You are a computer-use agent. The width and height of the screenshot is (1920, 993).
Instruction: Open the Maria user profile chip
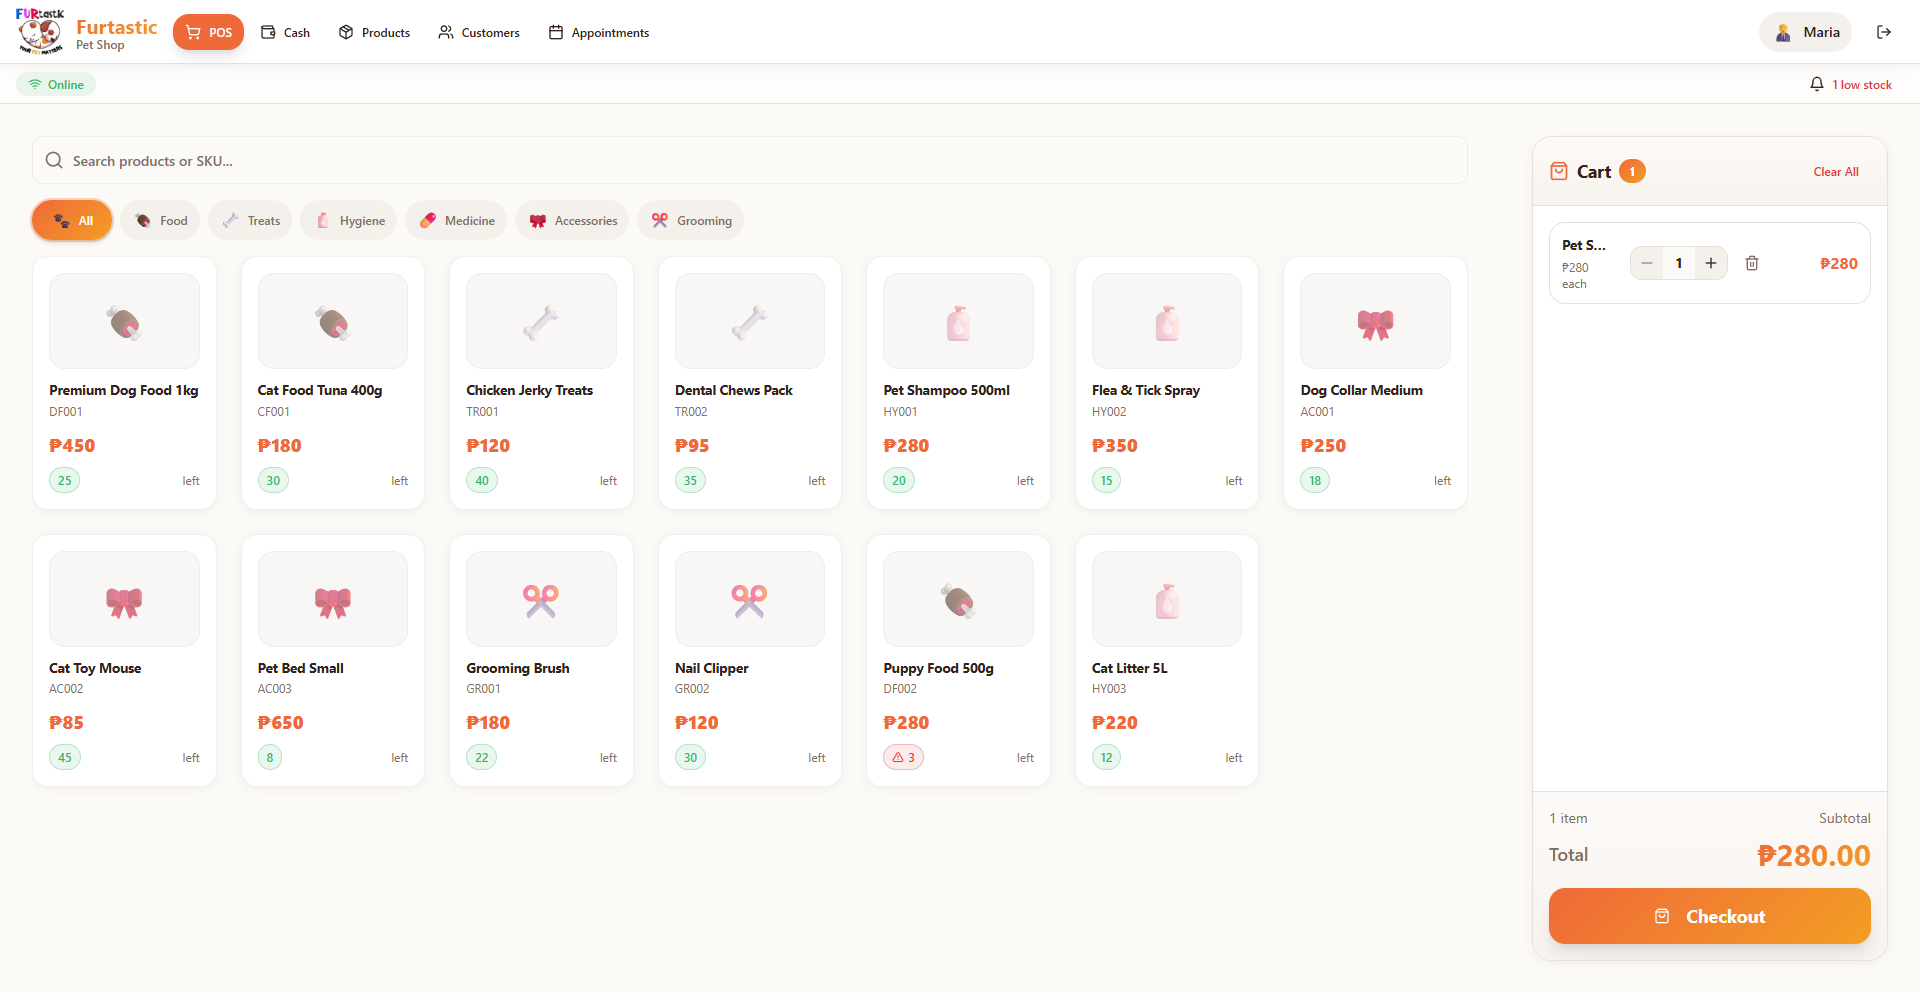coord(1806,32)
